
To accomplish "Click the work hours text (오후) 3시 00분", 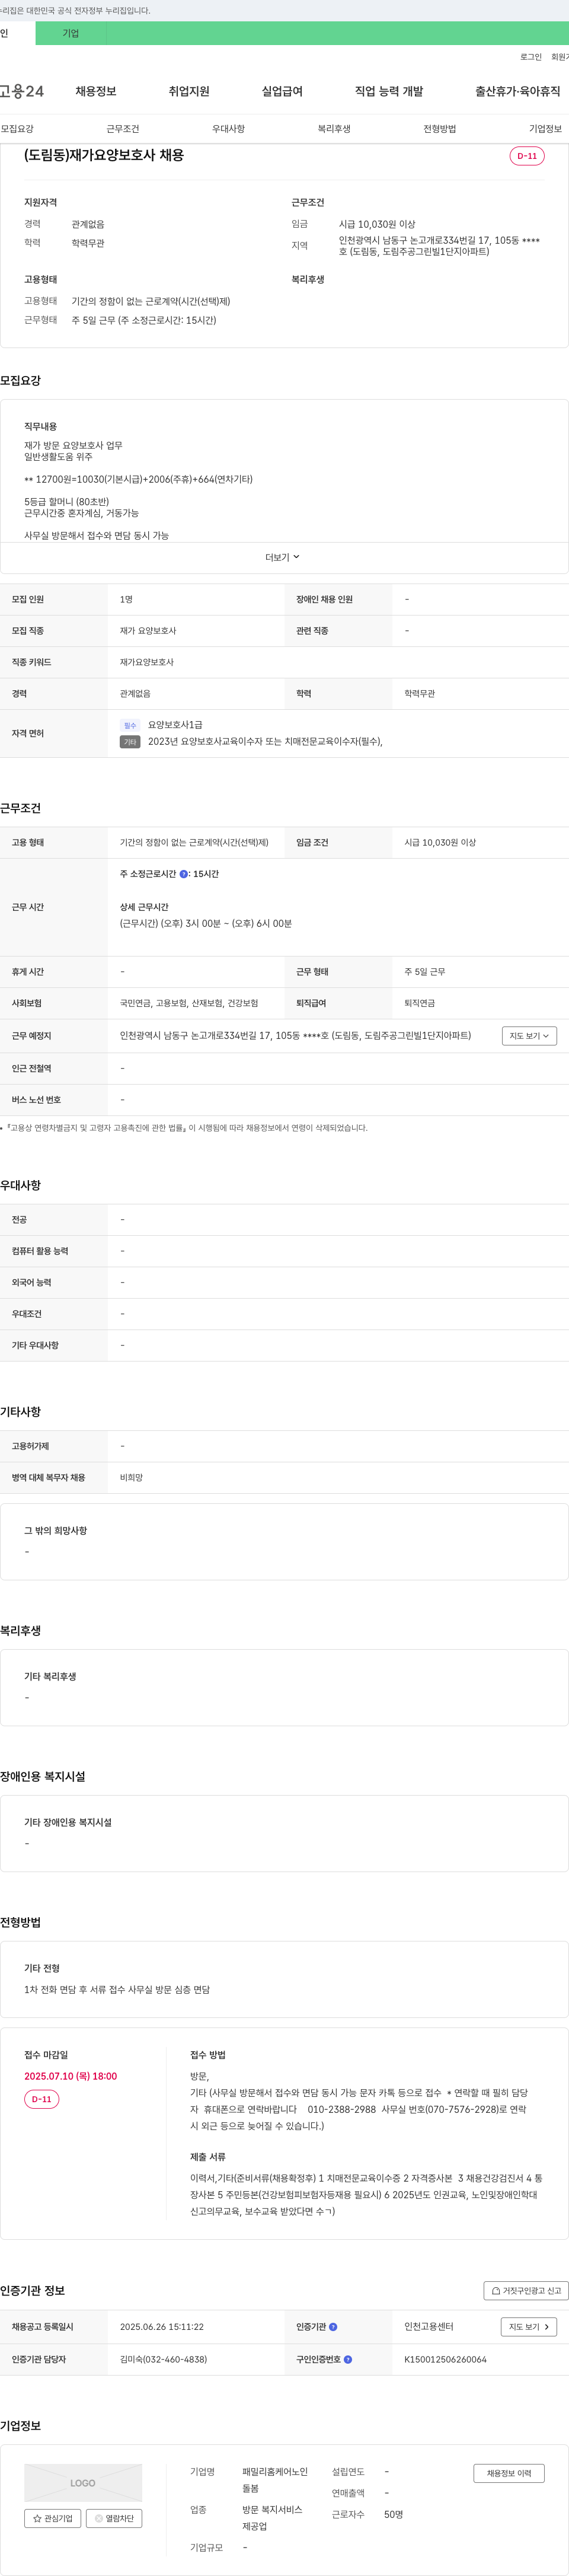I will coord(191,924).
